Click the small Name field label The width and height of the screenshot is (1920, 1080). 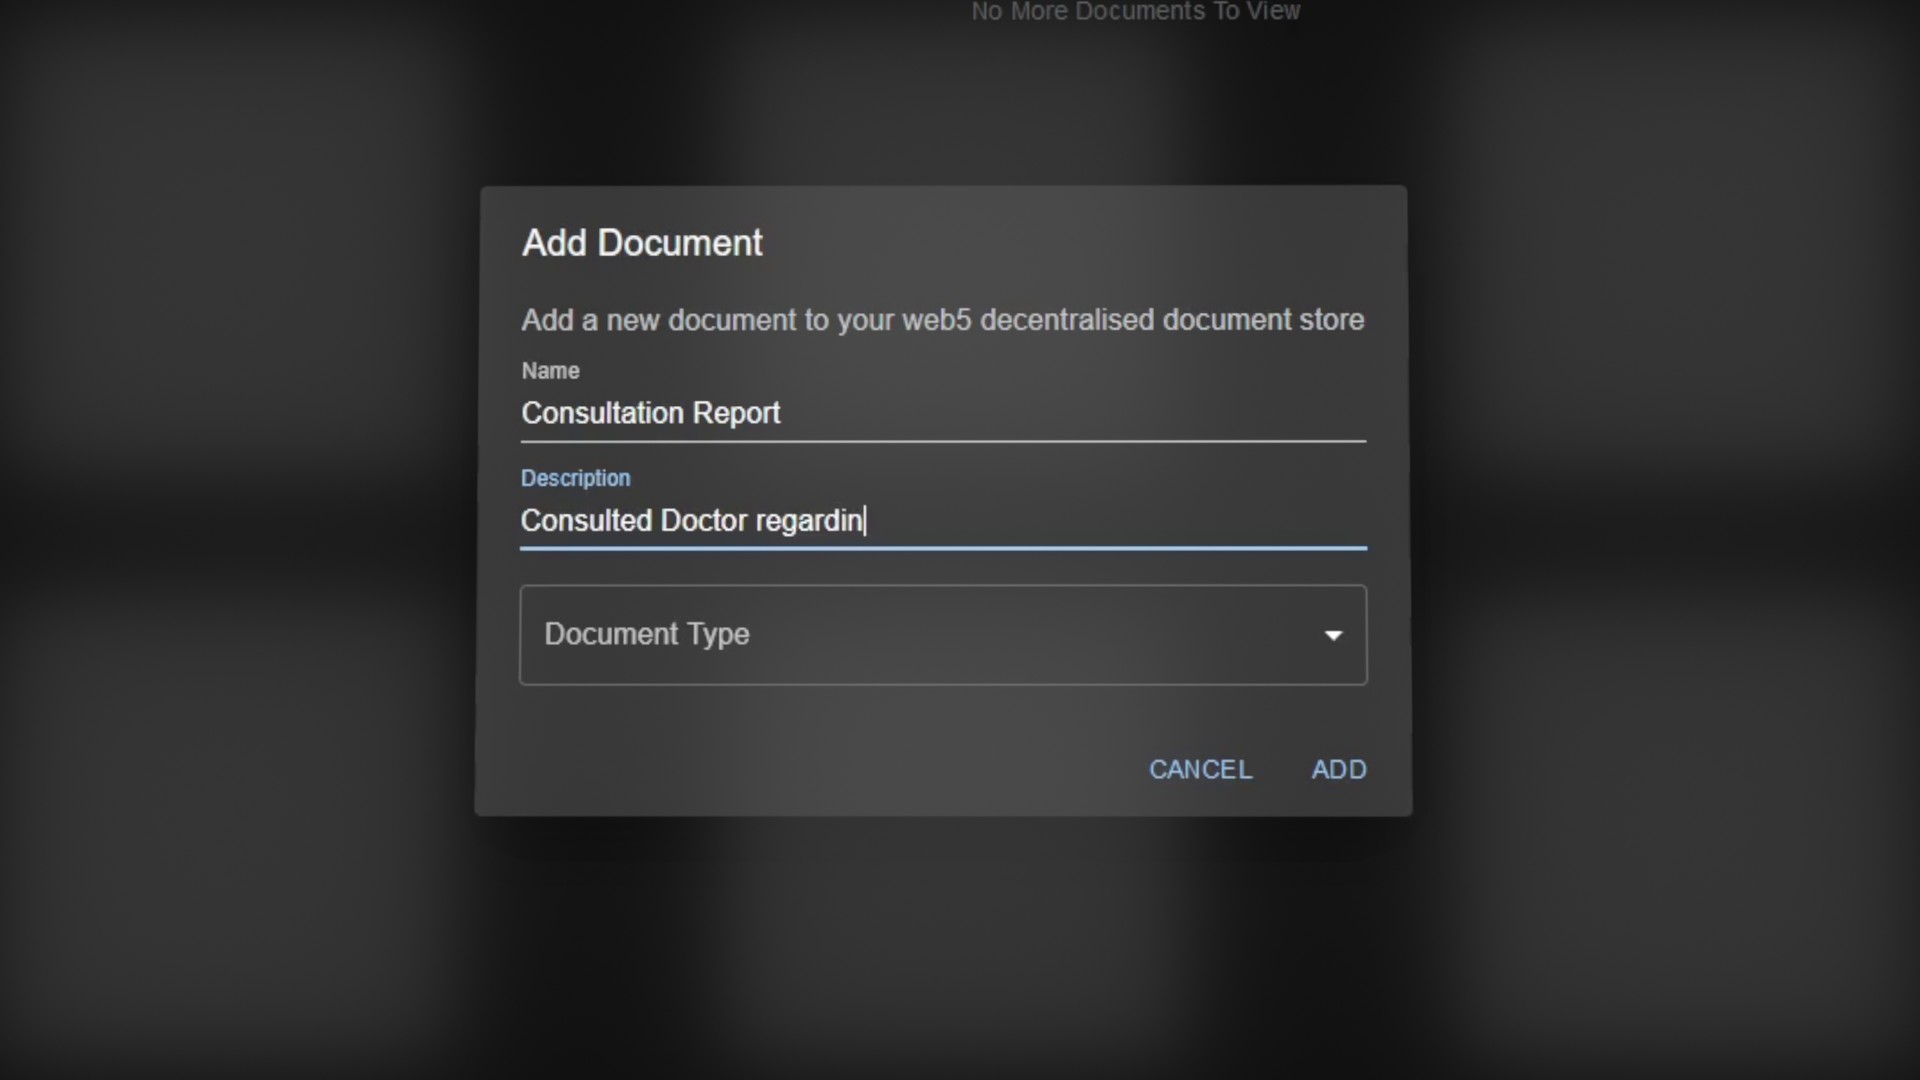point(550,371)
